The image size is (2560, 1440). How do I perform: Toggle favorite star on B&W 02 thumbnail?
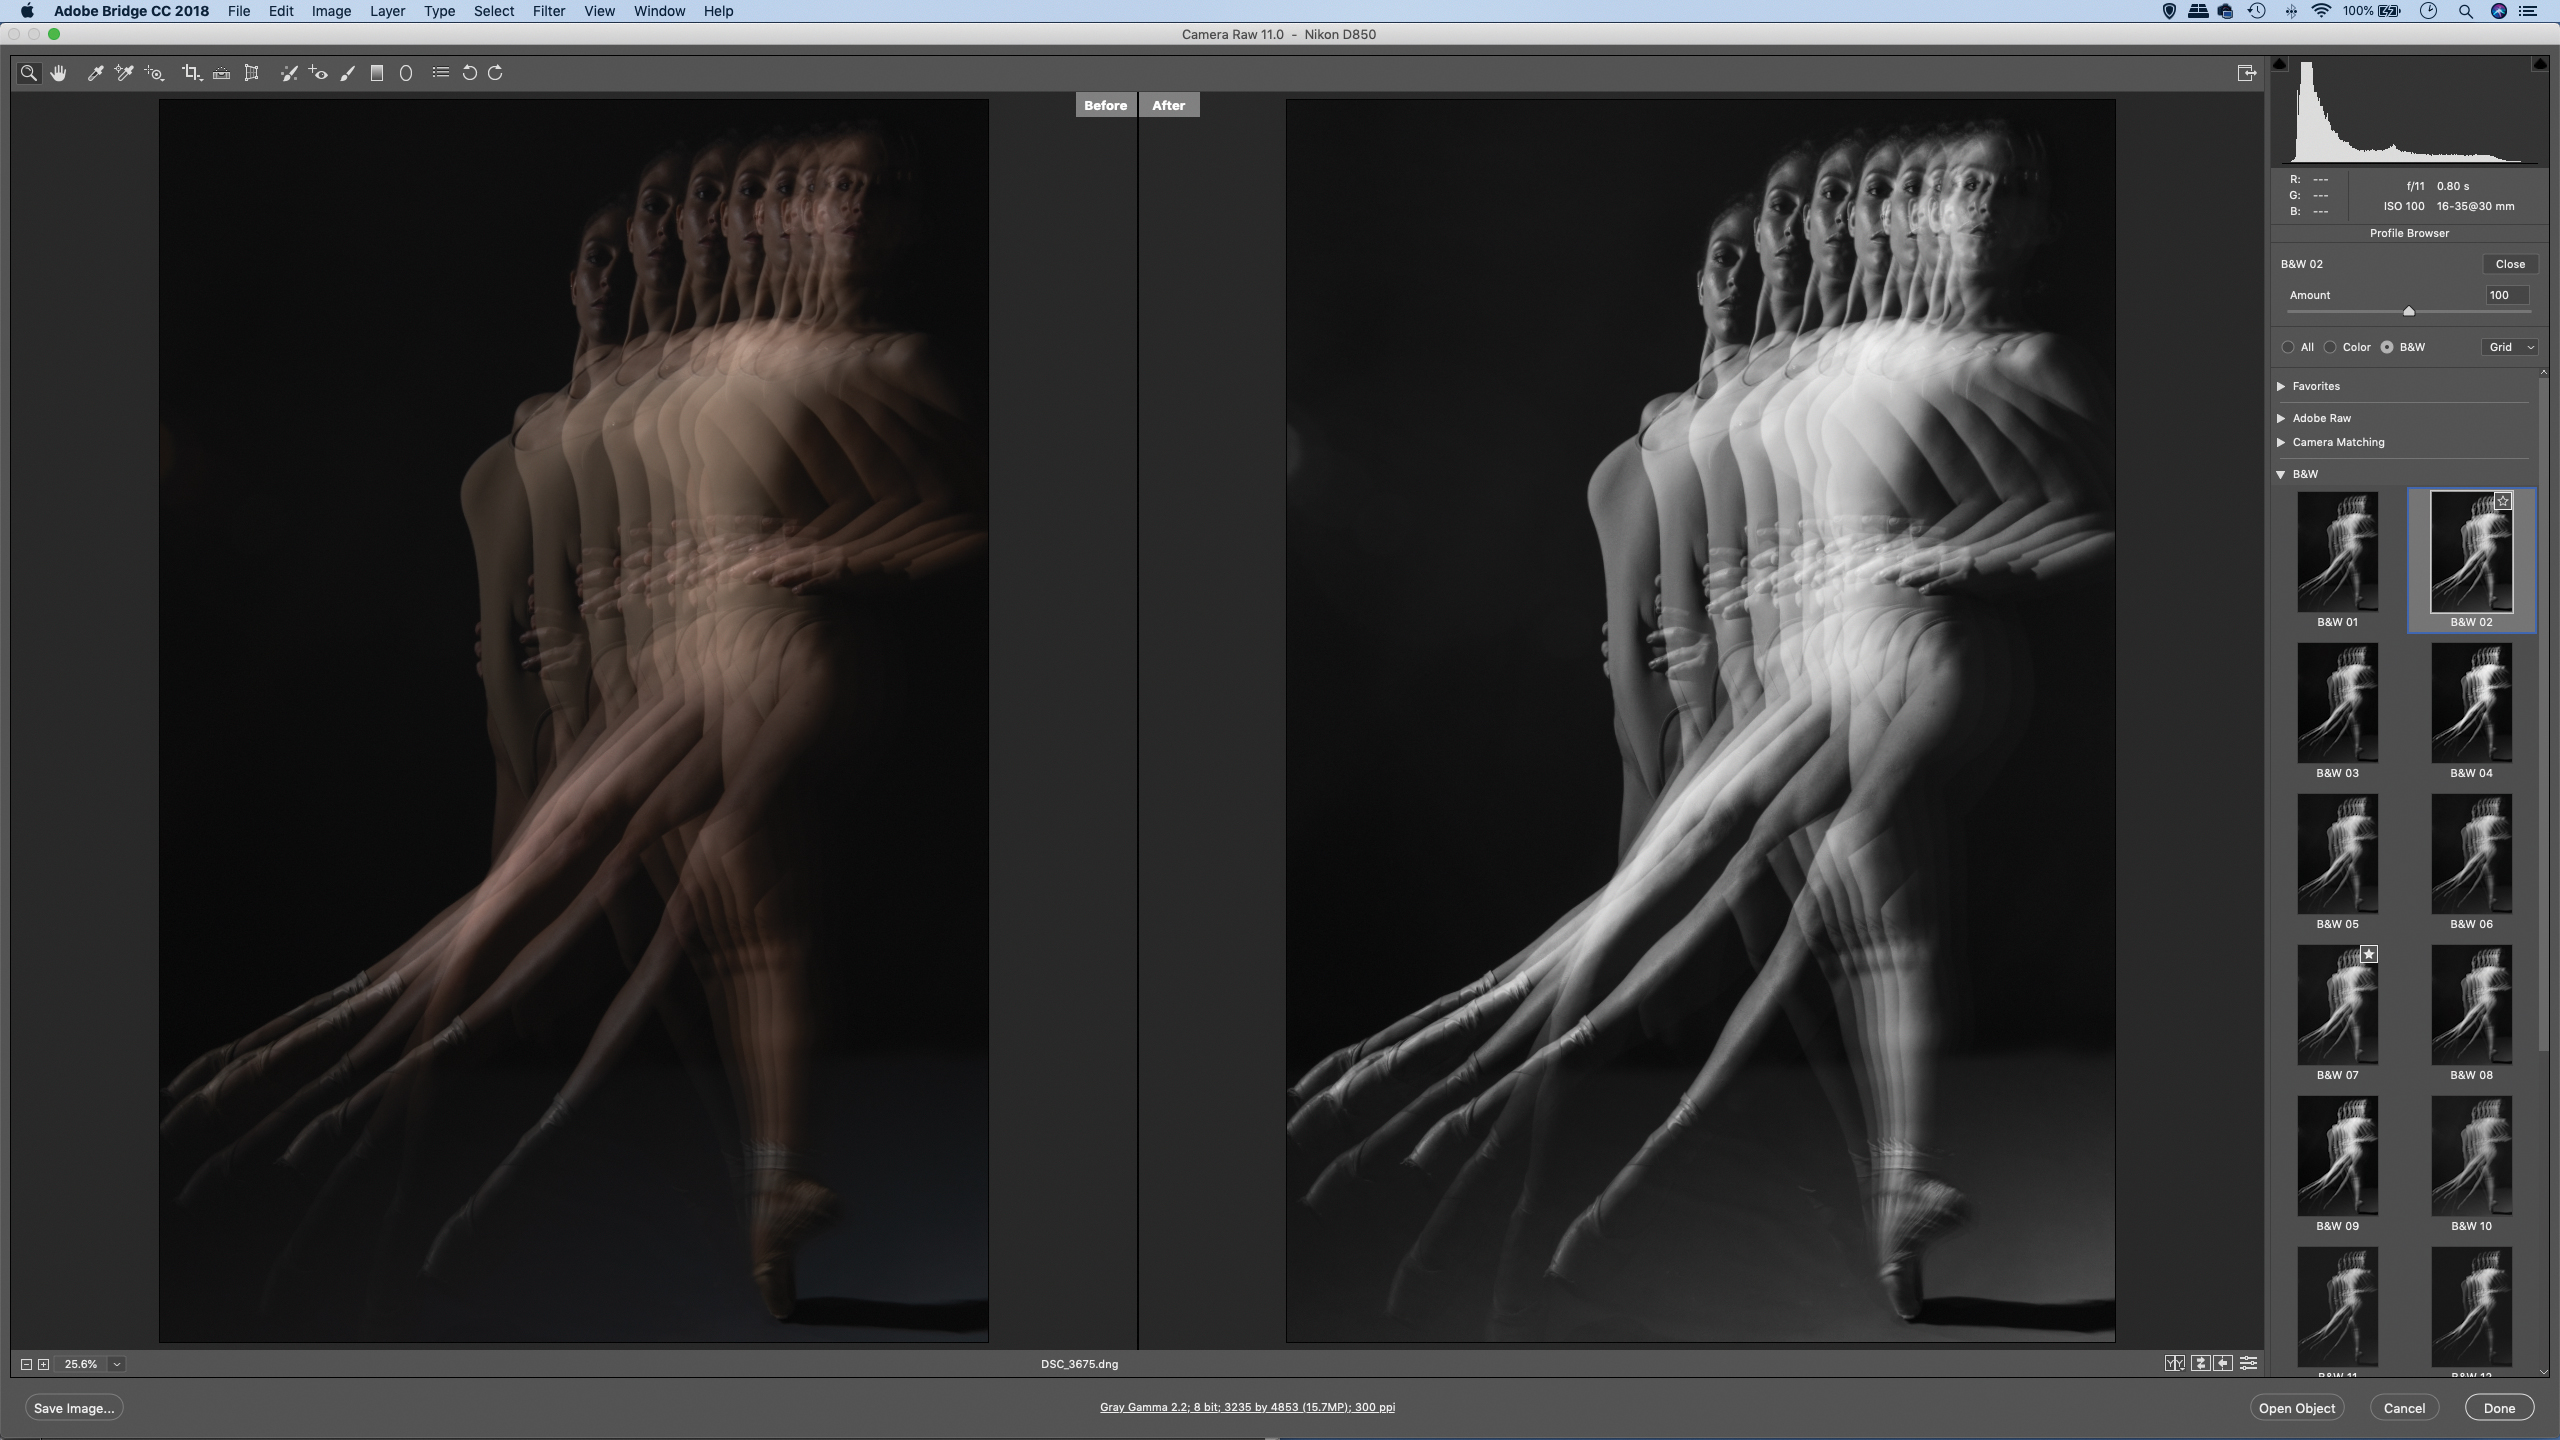2502,502
